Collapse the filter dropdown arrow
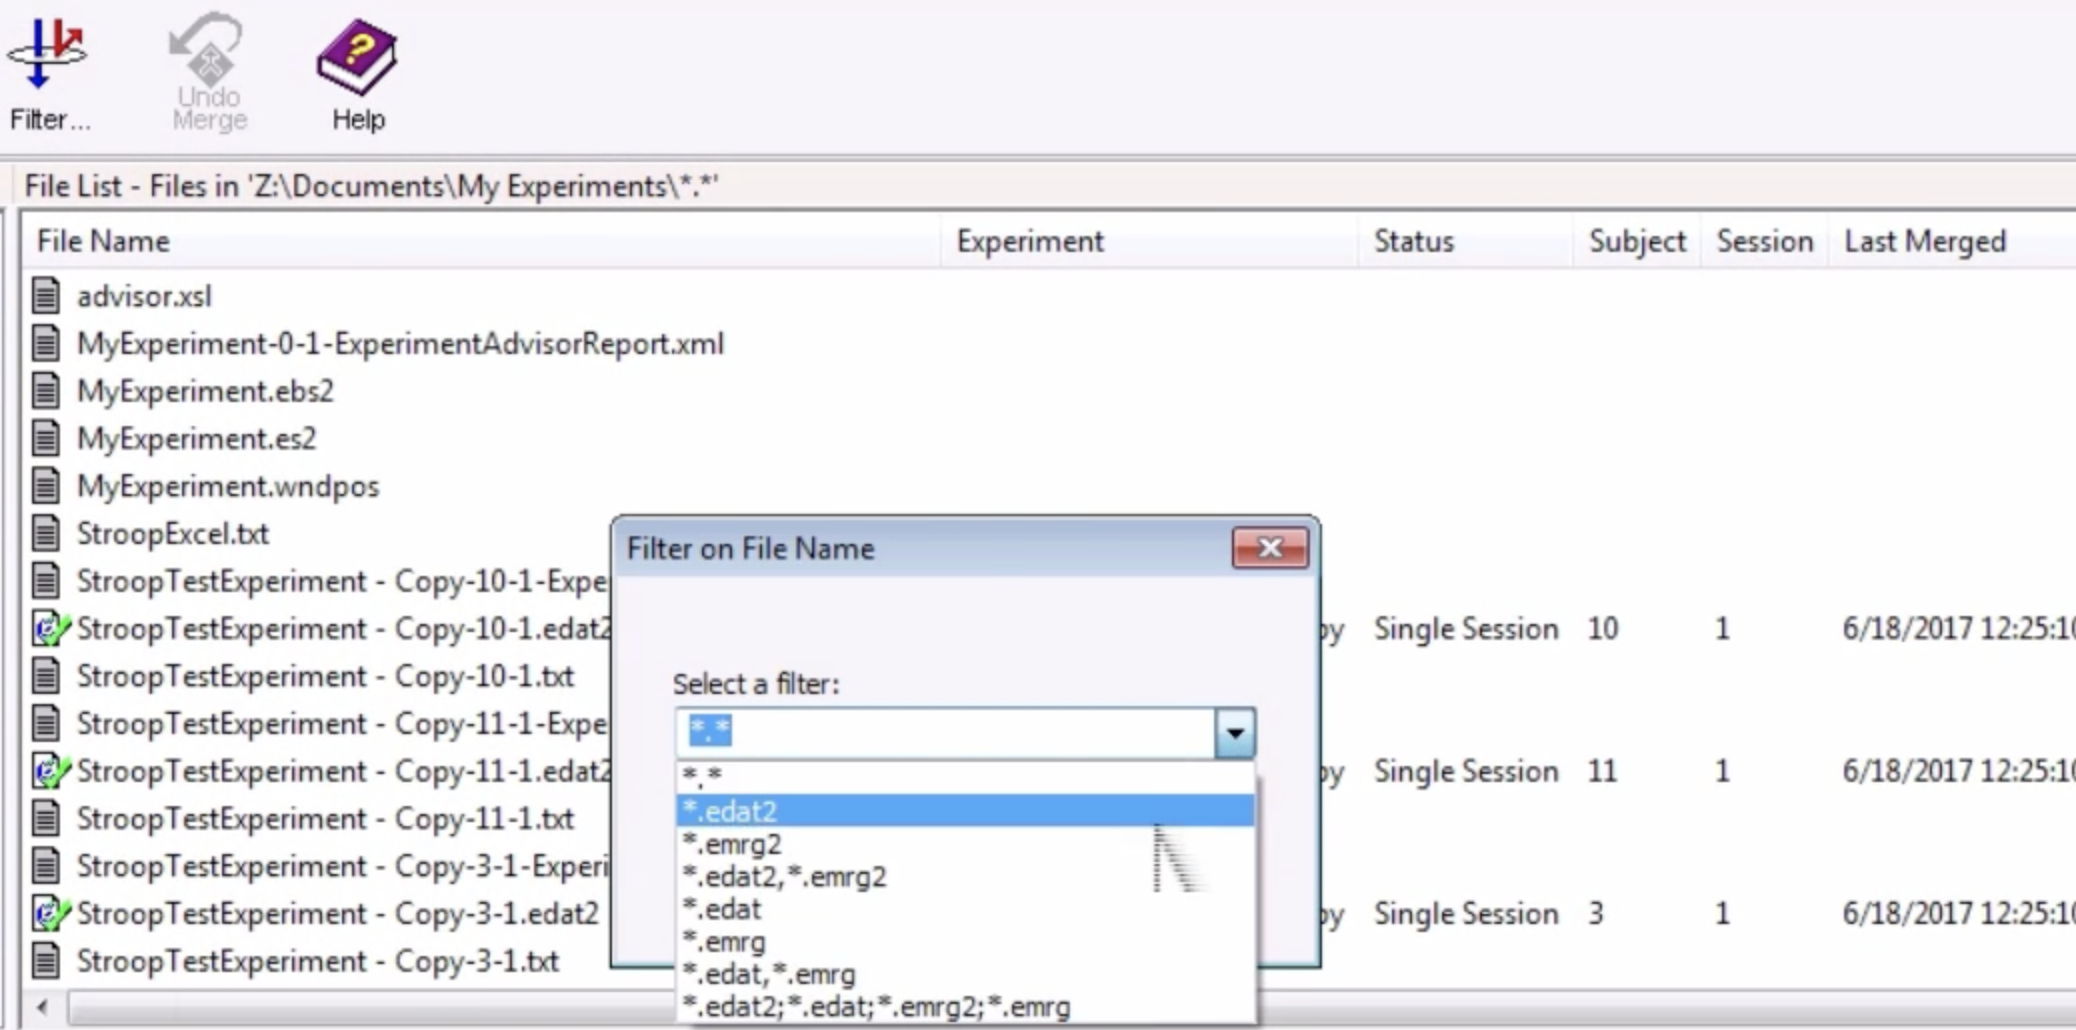The height and width of the screenshot is (1030, 2076). pyautogui.click(x=1235, y=733)
